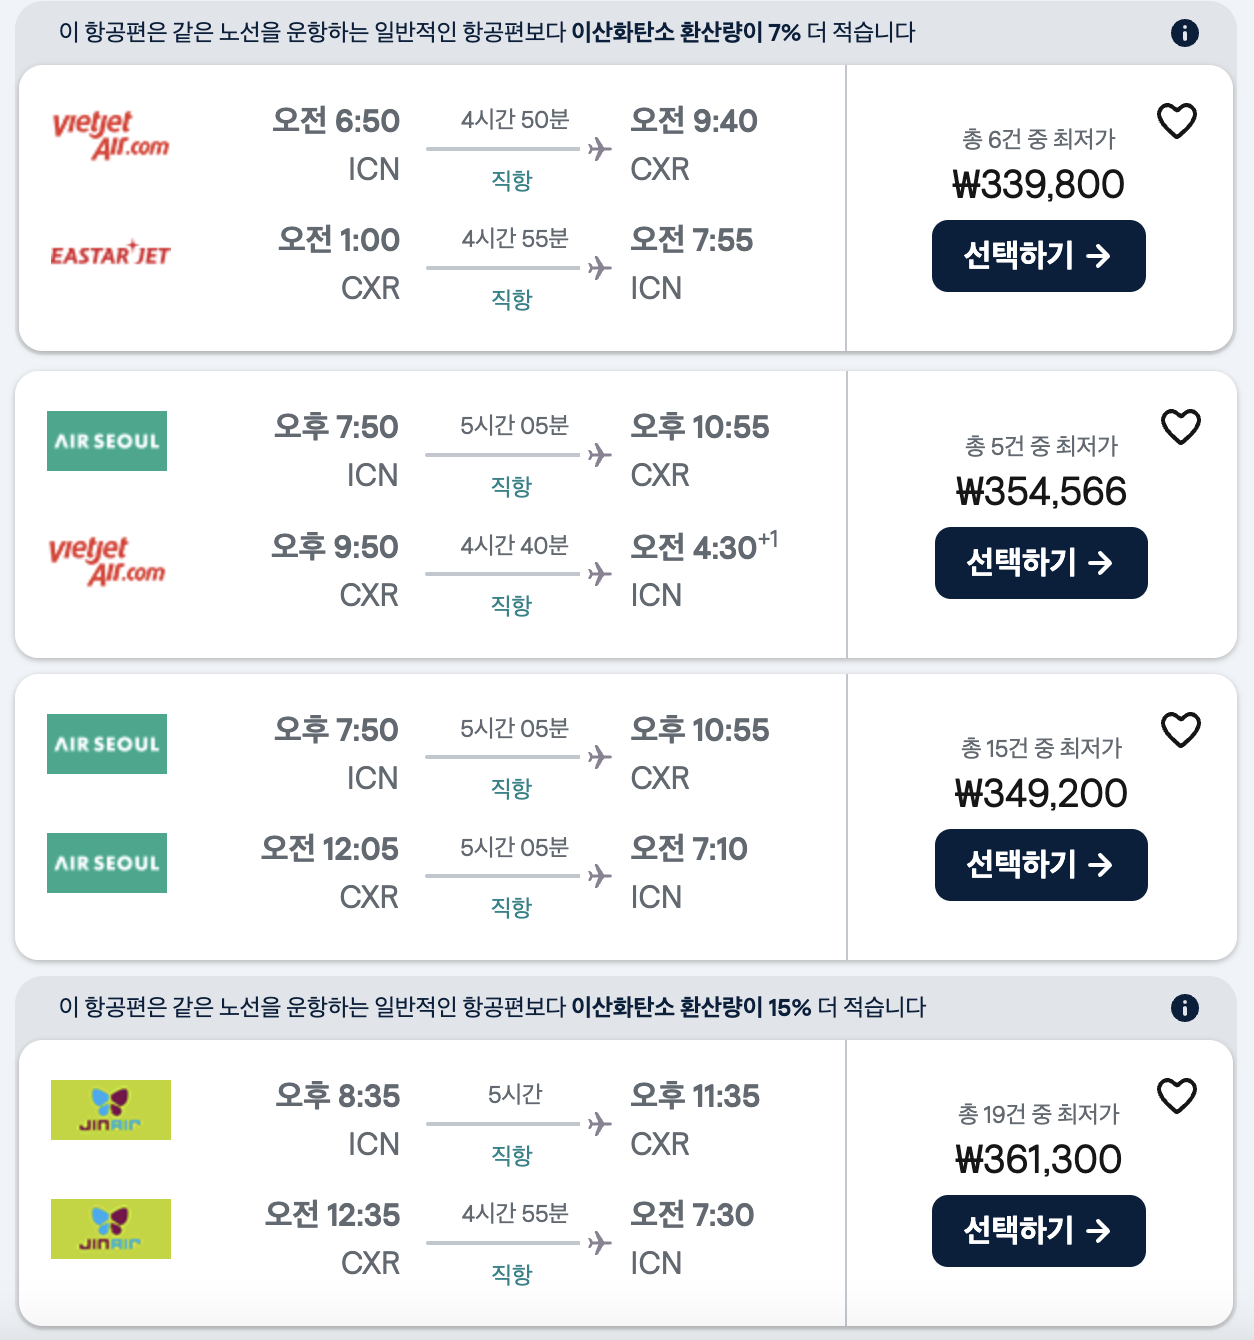1254x1340 pixels.
Task: Open details of the Jin Air flight card
Action: [x=430, y=1185]
